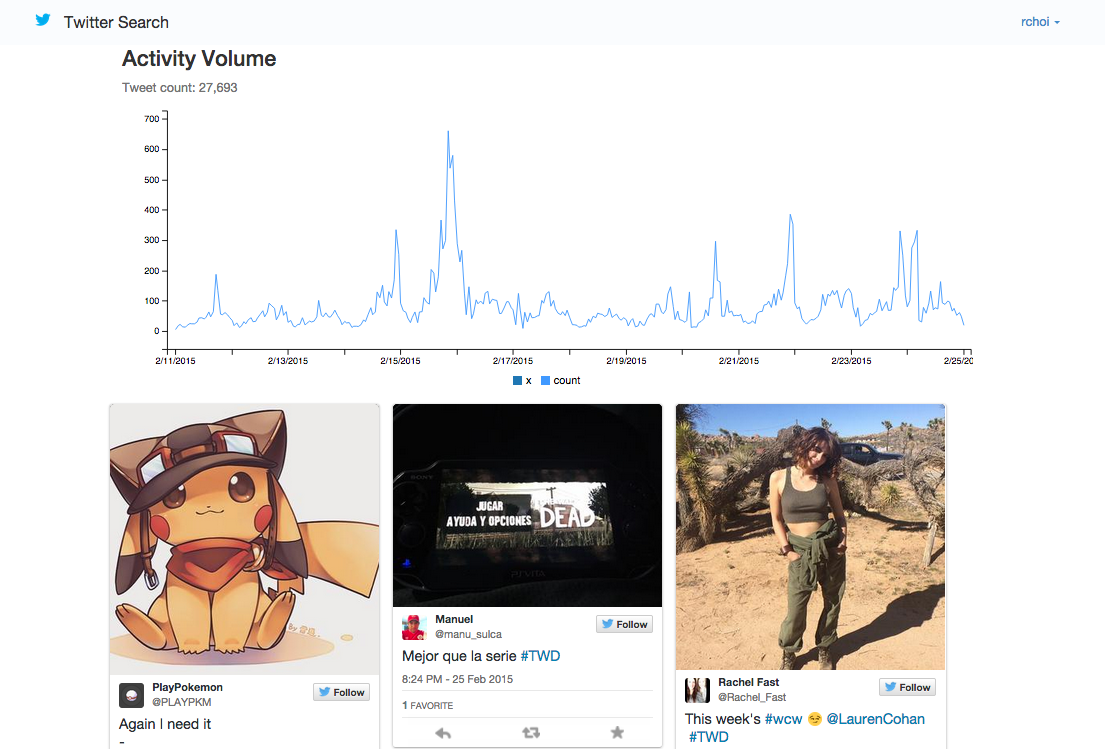The image size is (1105, 749).
Task: Click the Activity Volume heading
Action: pyautogui.click(x=199, y=58)
